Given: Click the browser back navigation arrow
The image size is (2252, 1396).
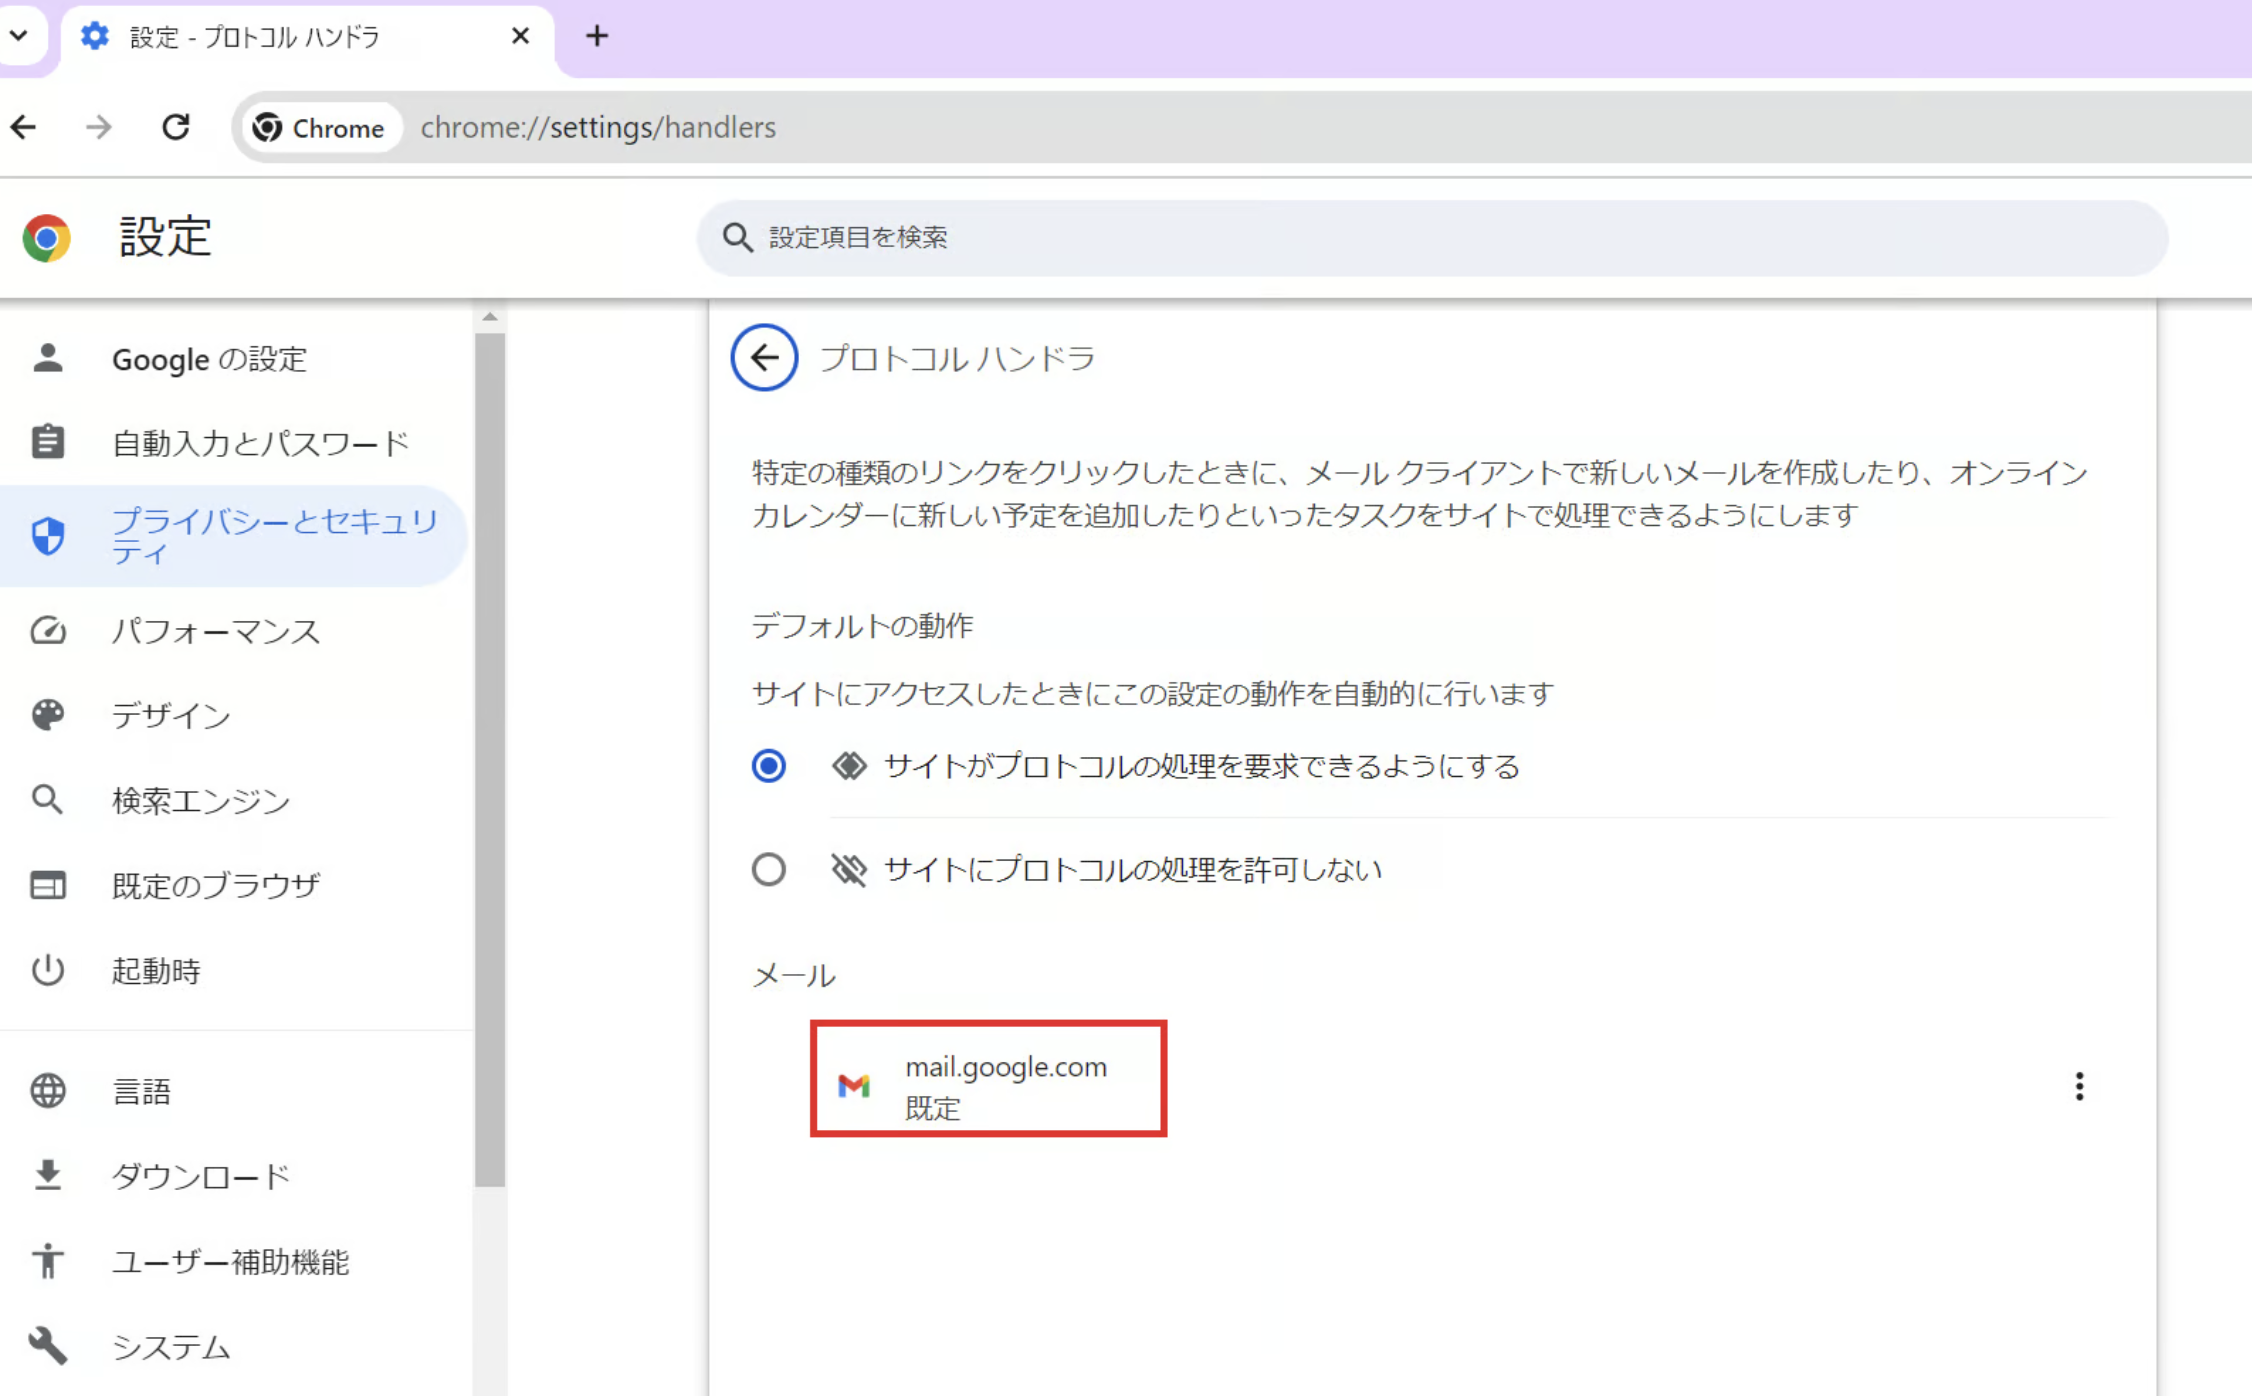Looking at the screenshot, I should (24, 127).
